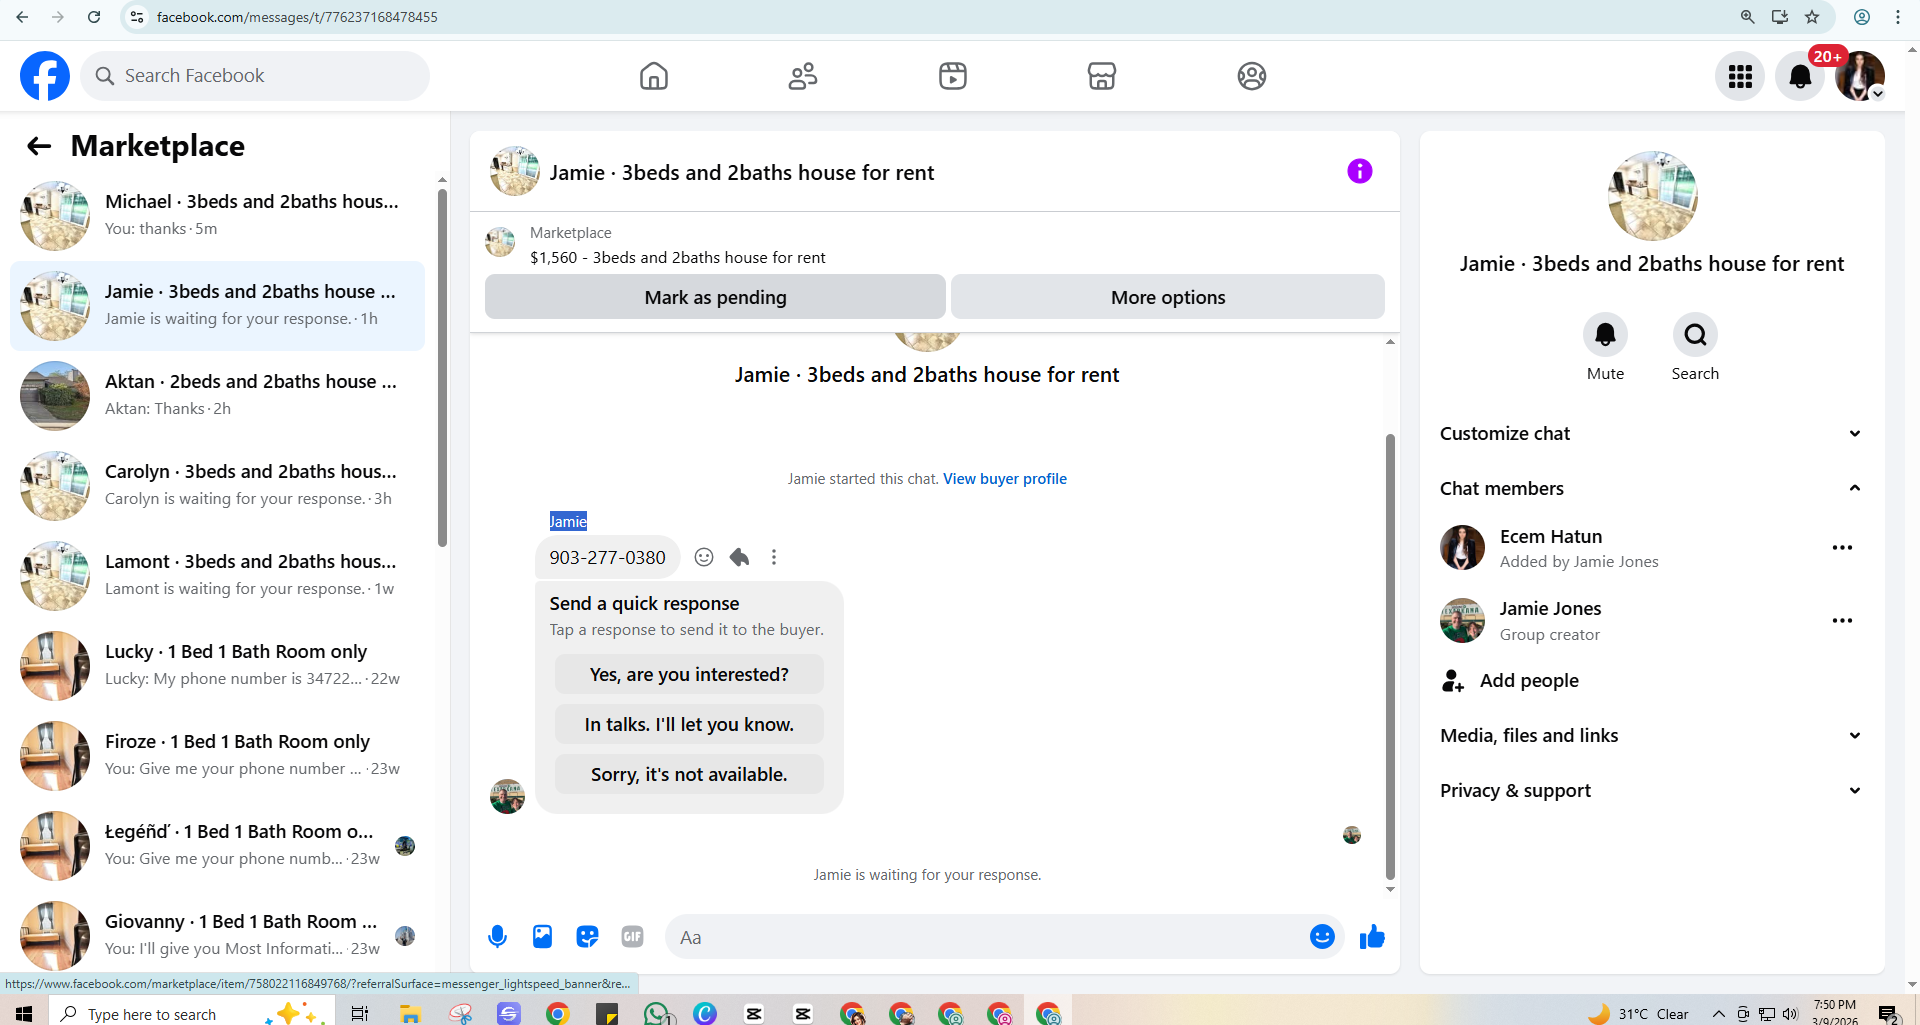Expand the Privacy & support section
Image resolution: width=1920 pixels, height=1025 pixels.
1652,790
